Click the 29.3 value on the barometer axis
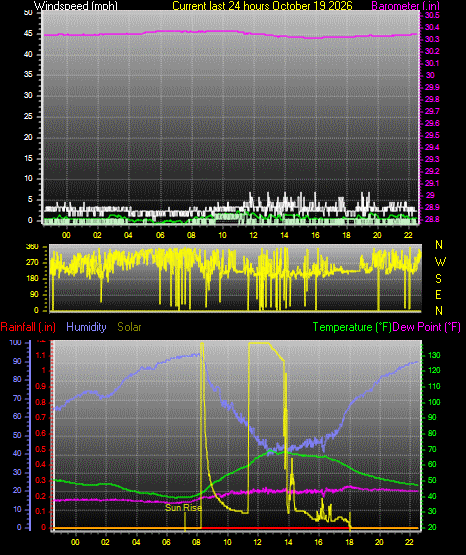466x555 pixels. 432,159
